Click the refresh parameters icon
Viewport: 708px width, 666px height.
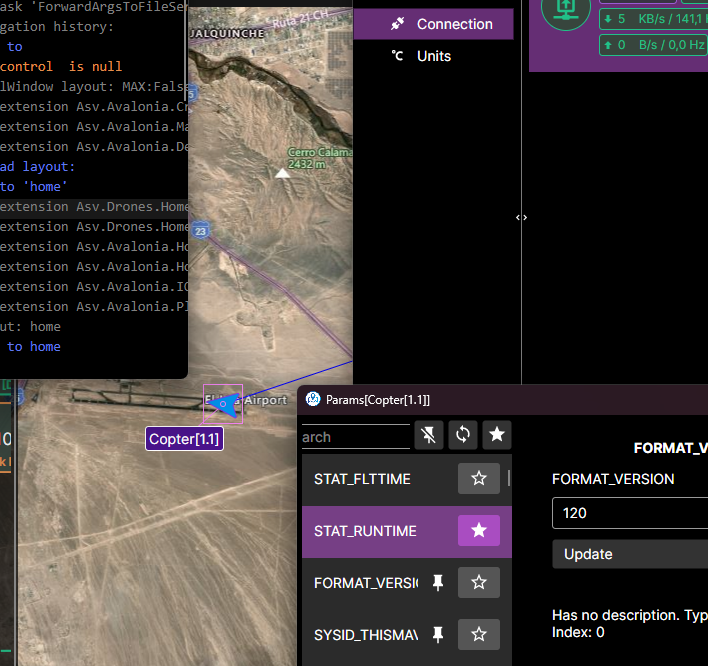tap(463, 435)
